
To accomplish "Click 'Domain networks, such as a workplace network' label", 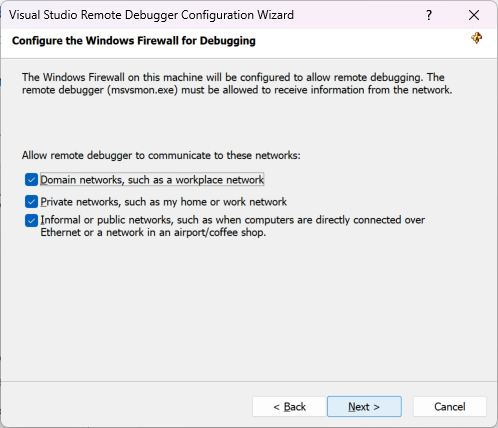I will point(152,180).
